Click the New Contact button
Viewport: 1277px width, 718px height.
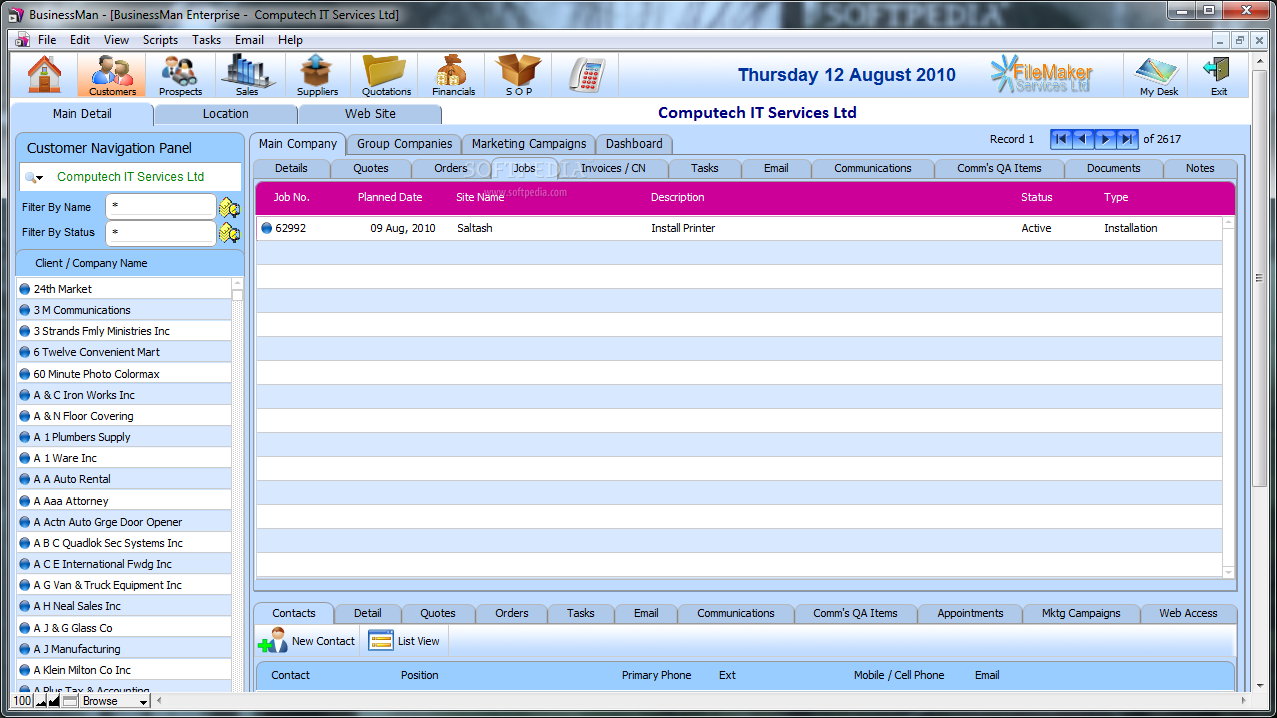tap(307, 641)
